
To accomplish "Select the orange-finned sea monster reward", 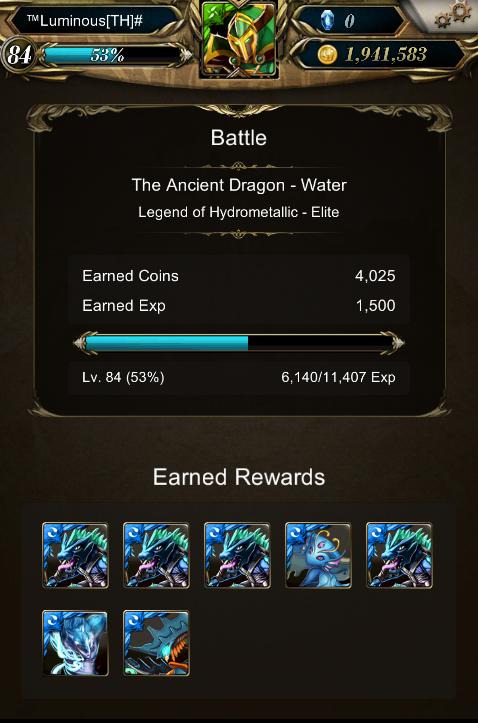I will (156, 644).
